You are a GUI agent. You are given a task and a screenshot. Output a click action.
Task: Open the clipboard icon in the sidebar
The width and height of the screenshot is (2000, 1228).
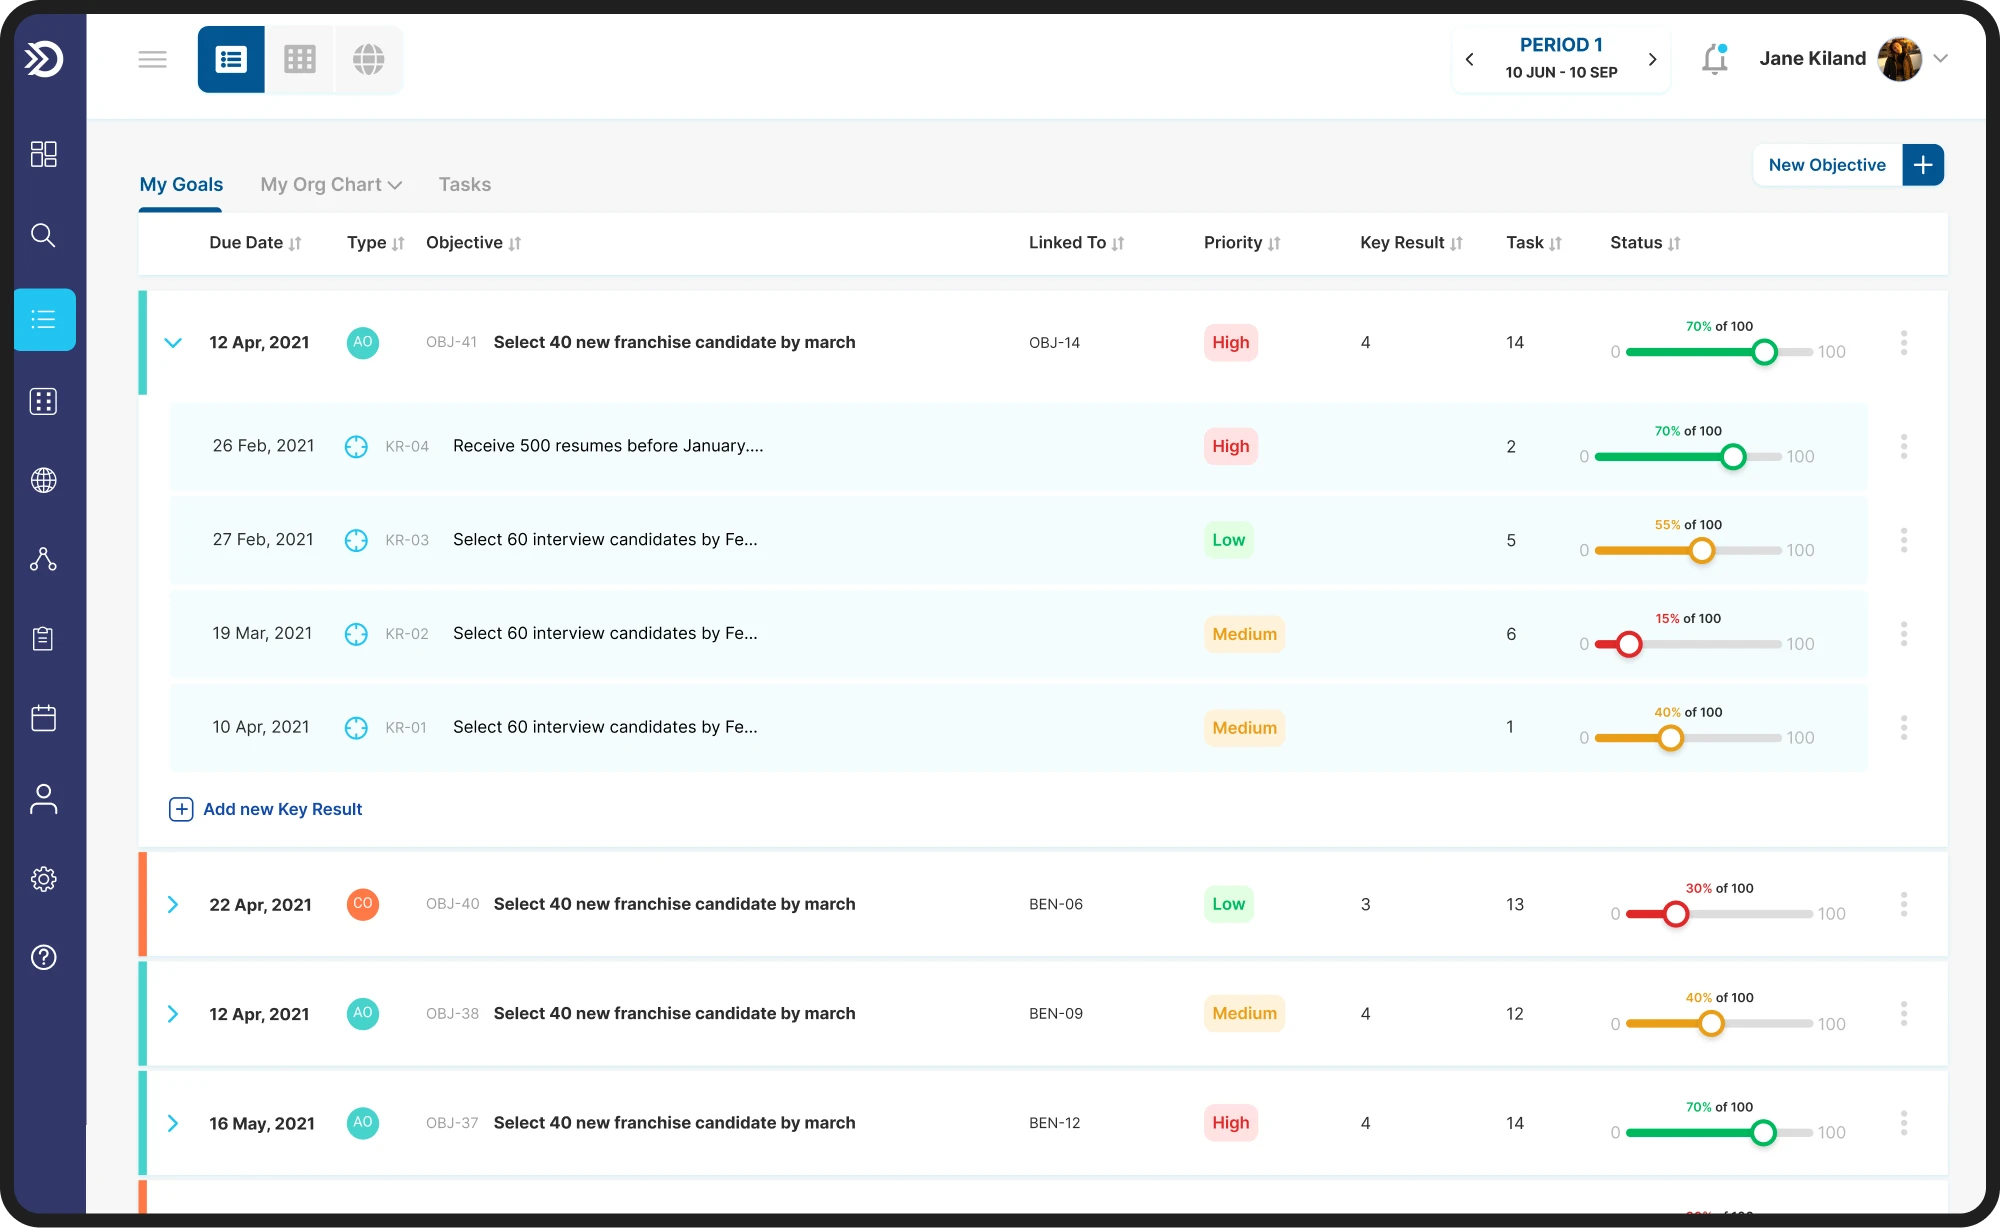pyautogui.click(x=43, y=638)
